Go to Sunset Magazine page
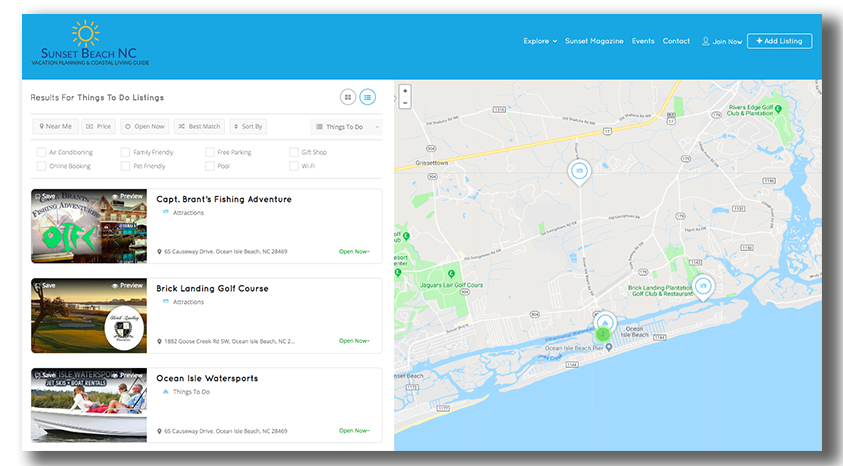843x466 pixels. tap(594, 41)
